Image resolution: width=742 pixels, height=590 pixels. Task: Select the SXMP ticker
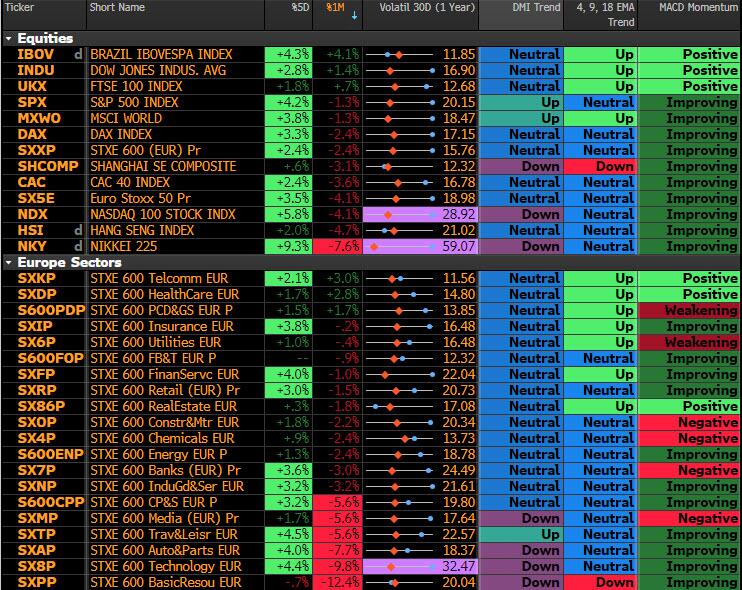[x=37, y=519]
